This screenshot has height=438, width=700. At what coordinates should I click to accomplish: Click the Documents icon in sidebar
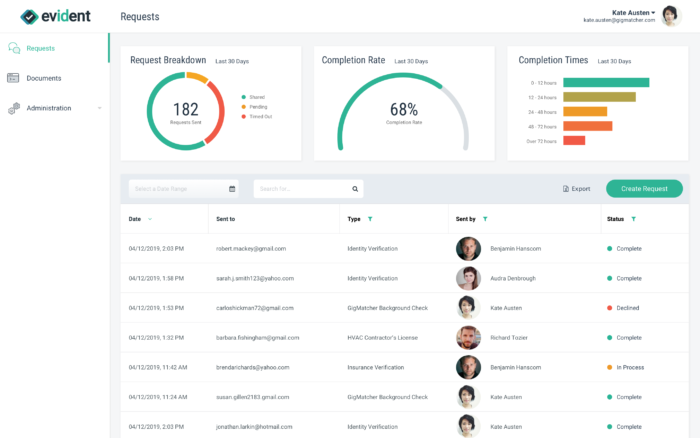[14, 78]
